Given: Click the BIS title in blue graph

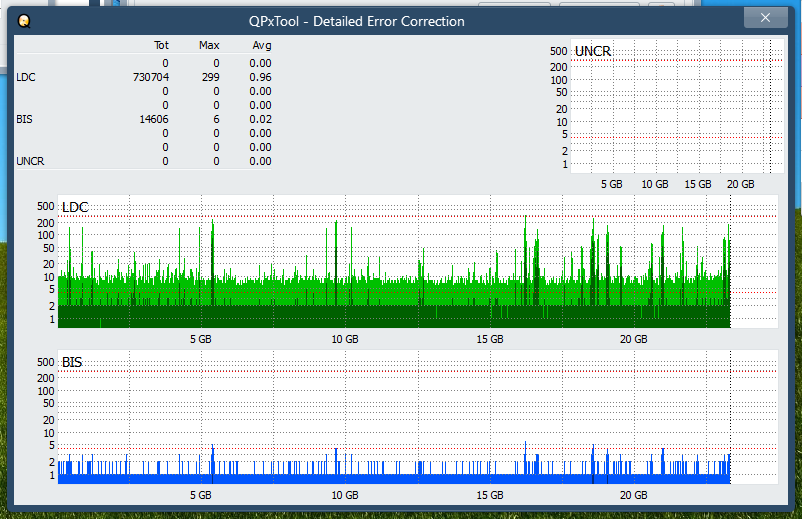Looking at the screenshot, I should 72,362.
